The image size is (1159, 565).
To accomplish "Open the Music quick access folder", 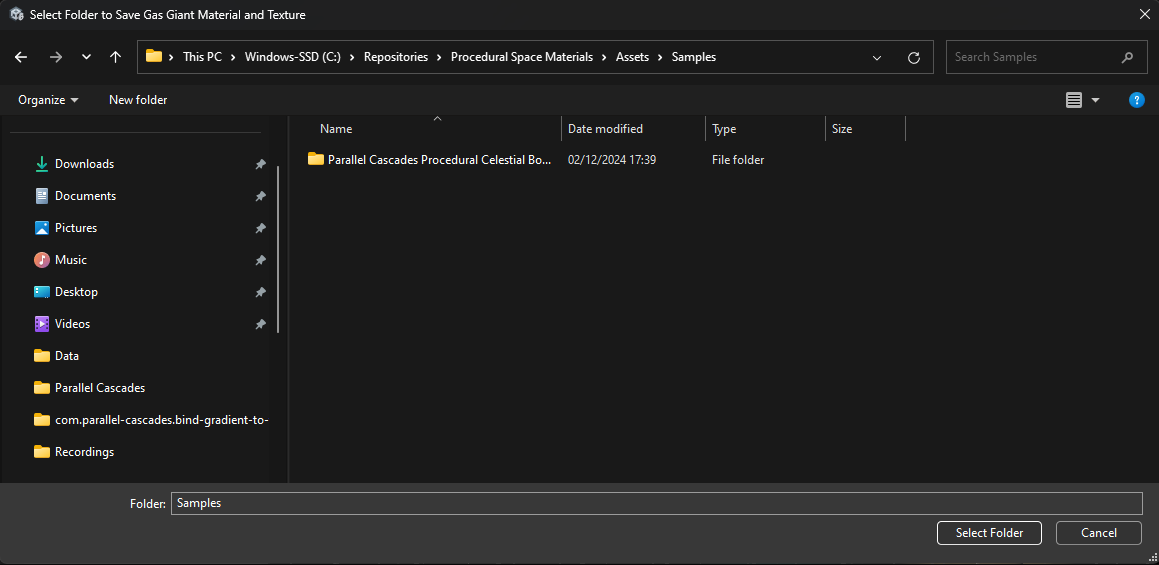I will 70,260.
